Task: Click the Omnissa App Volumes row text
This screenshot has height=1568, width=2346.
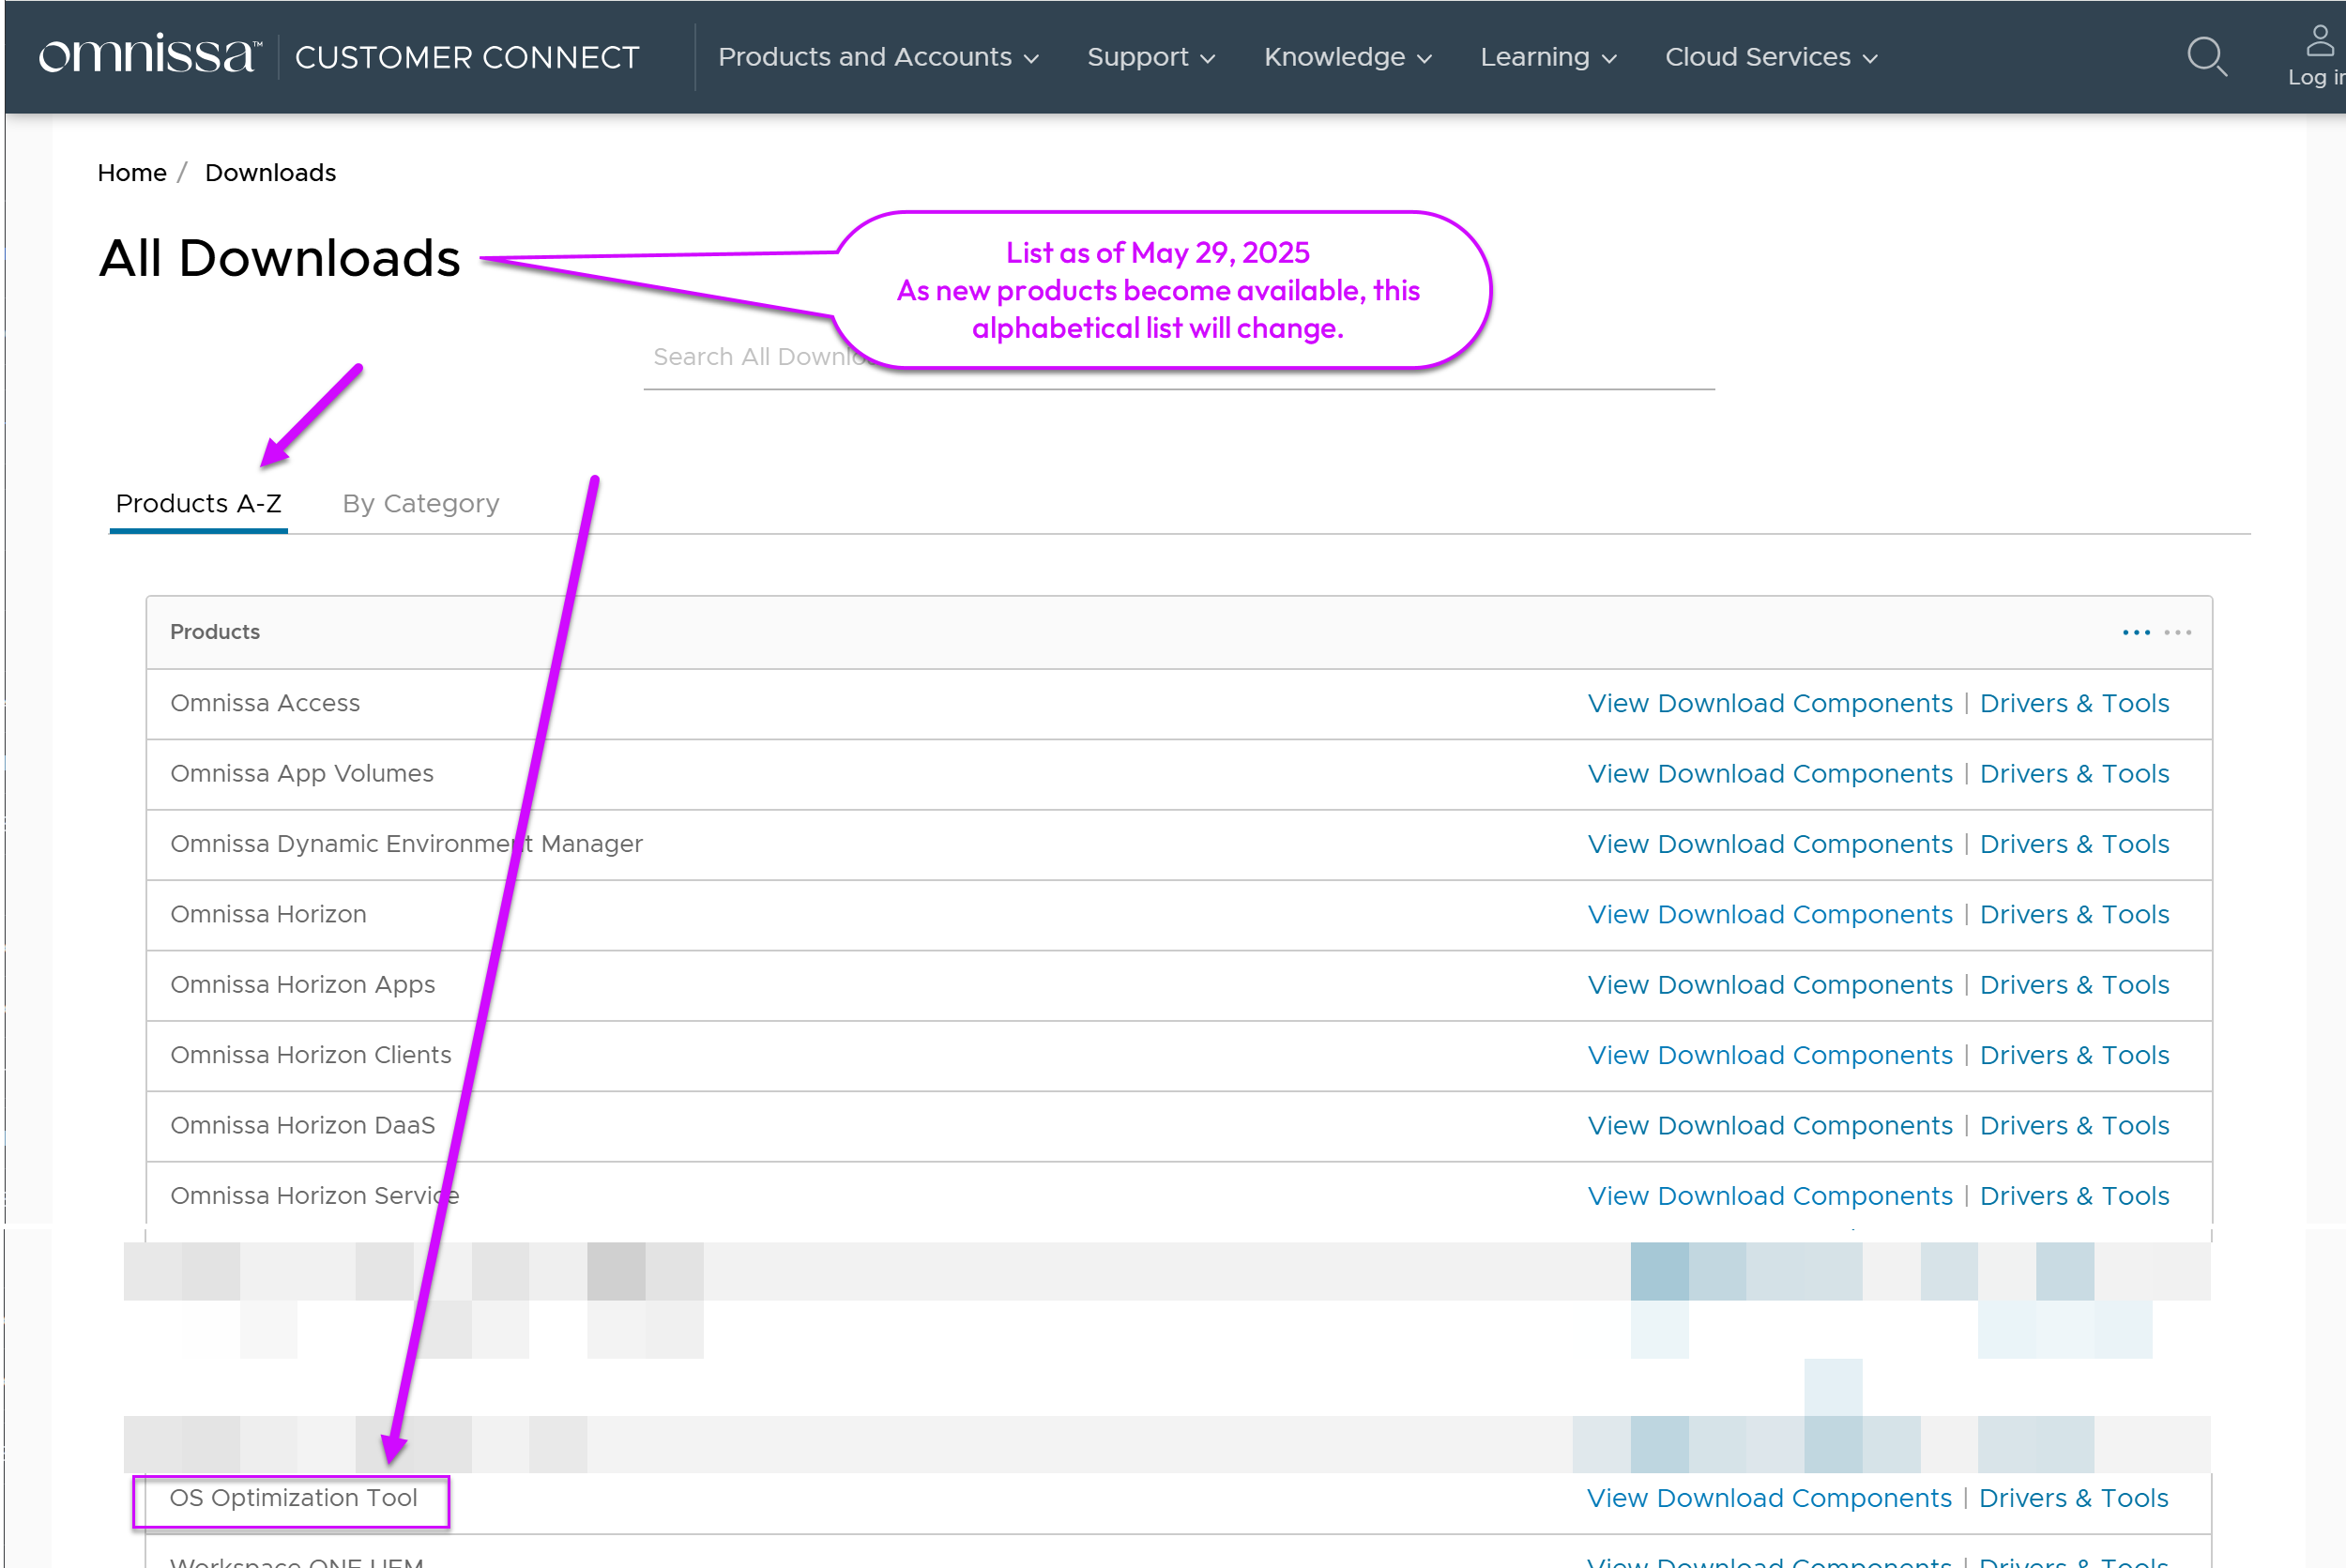Action: click(x=302, y=774)
